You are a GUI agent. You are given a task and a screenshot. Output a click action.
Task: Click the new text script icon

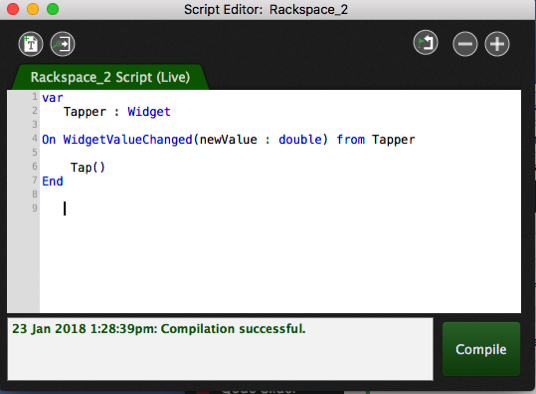(x=31, y=44)
